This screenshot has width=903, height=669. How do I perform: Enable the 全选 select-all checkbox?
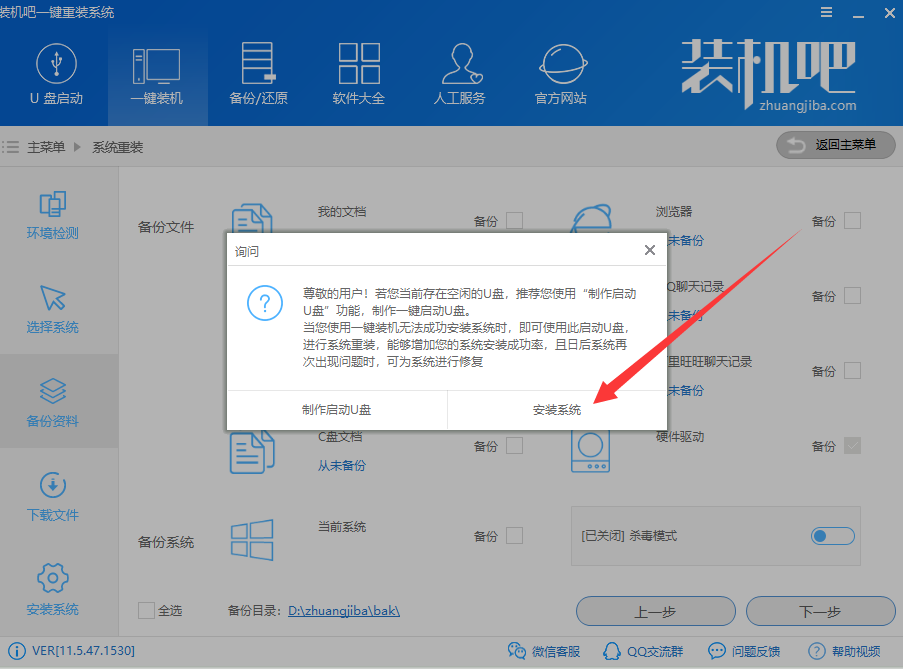pyautogui.click(x=145, y=611)
